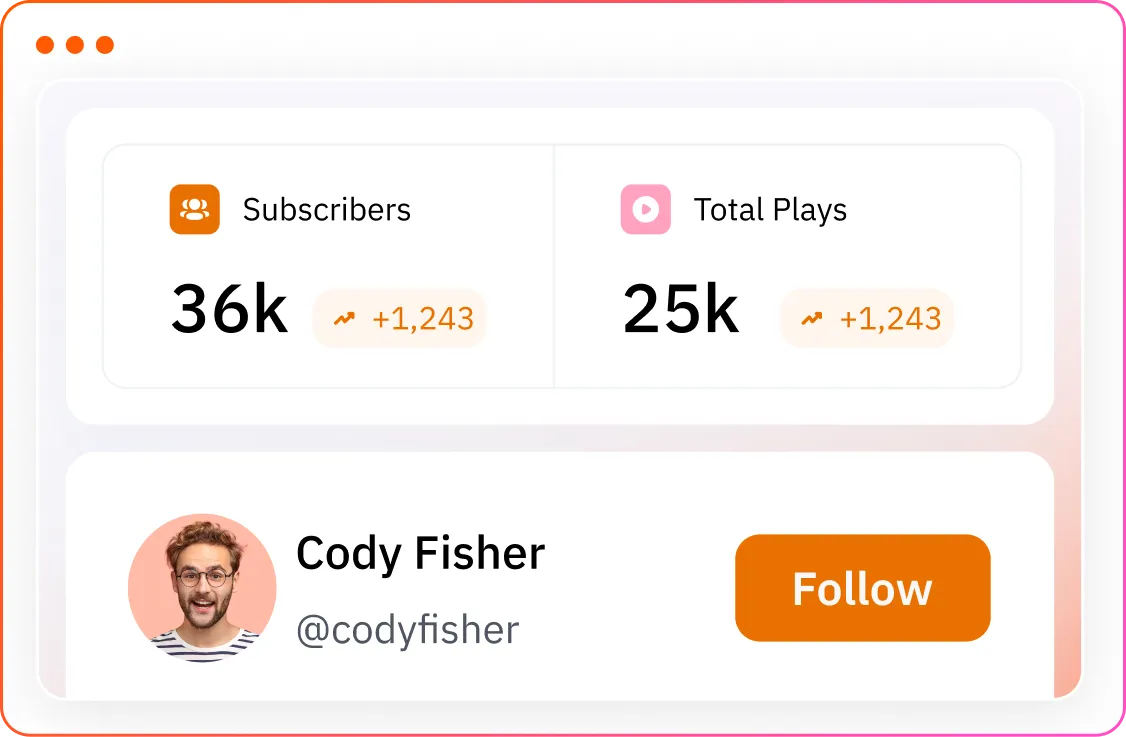Click the Total Plays label

coord(770,210)
